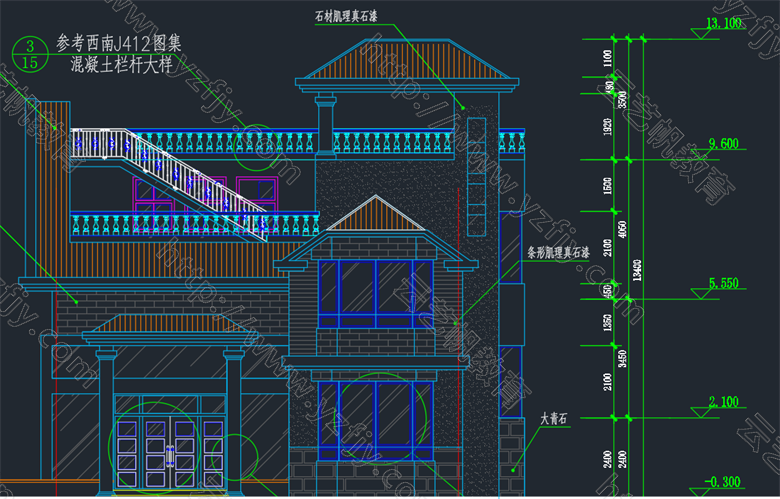Select the 石材肌理真石漆 annotation
Screen dimensions: 780x499
pos(346,16)
